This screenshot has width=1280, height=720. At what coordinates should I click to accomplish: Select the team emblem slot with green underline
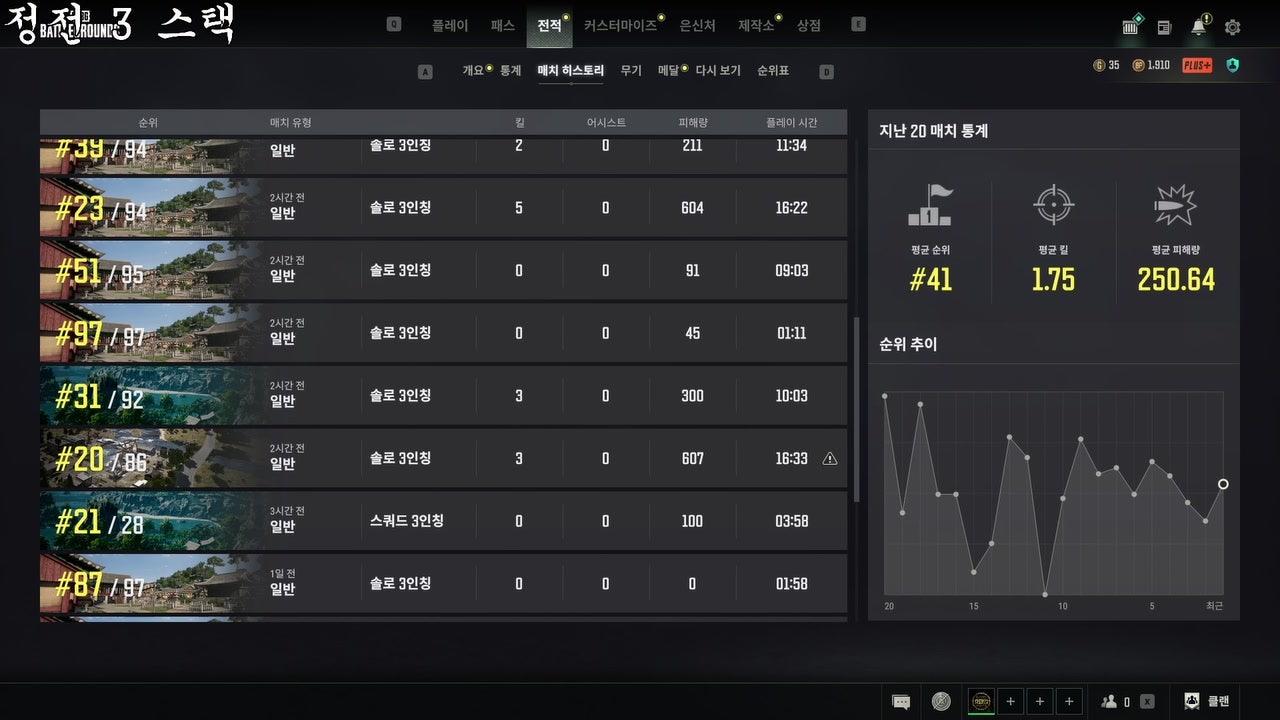click(981, 702)
